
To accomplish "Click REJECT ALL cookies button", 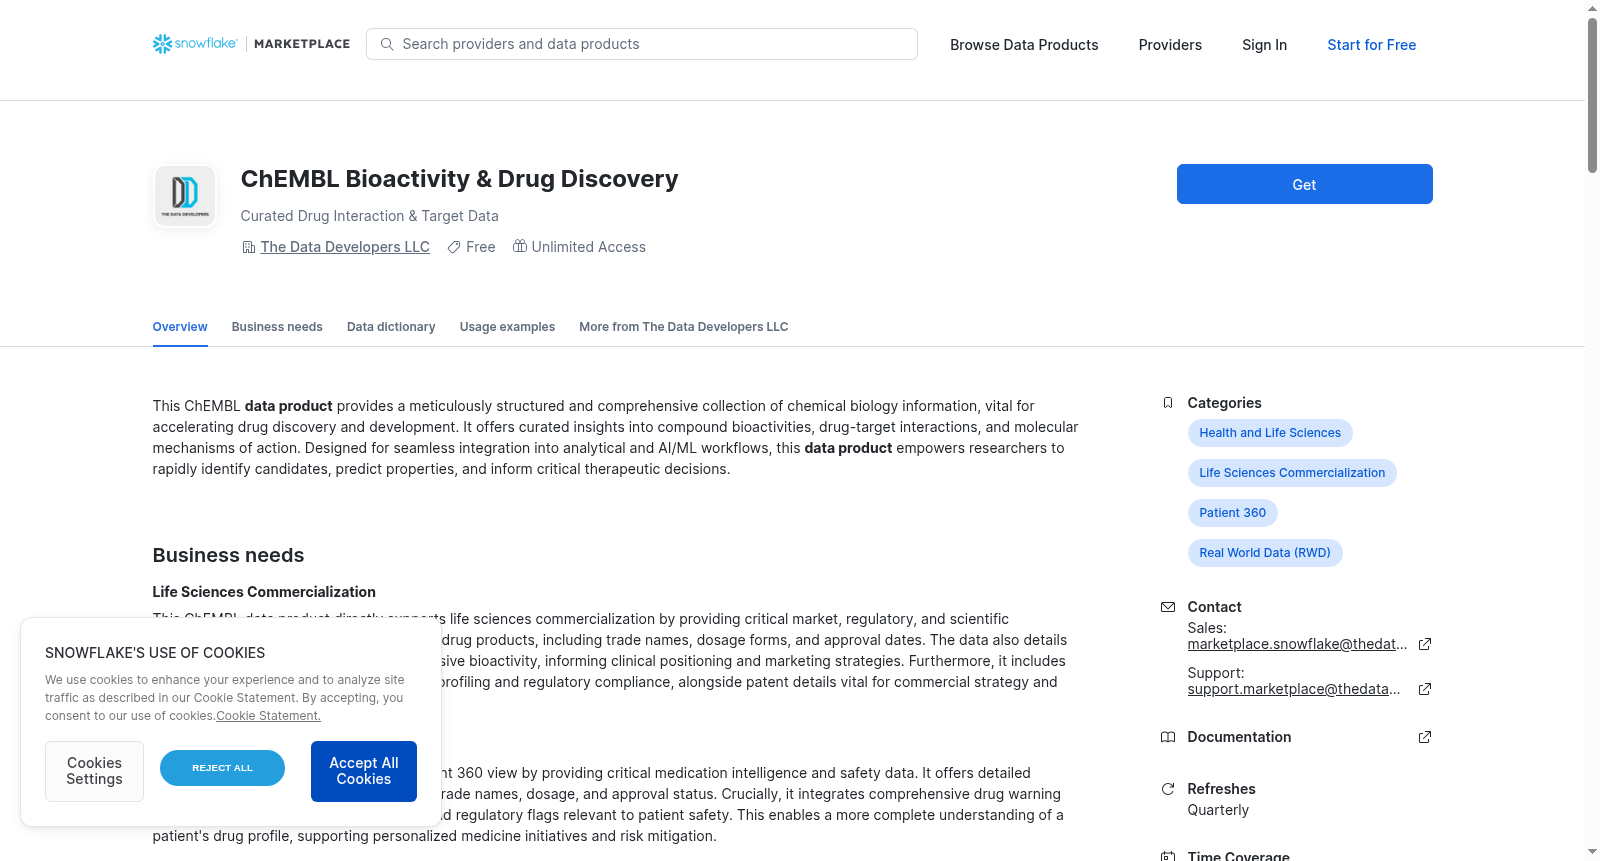I will [x=222, y=768].
